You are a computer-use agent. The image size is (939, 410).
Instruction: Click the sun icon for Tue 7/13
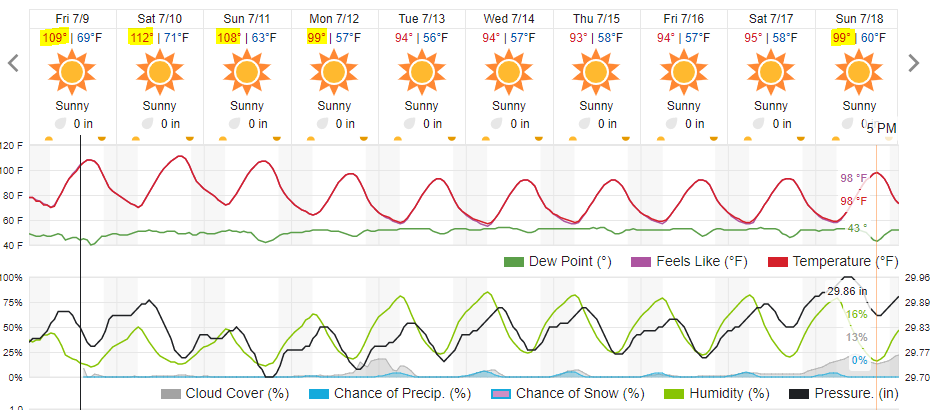422,72
